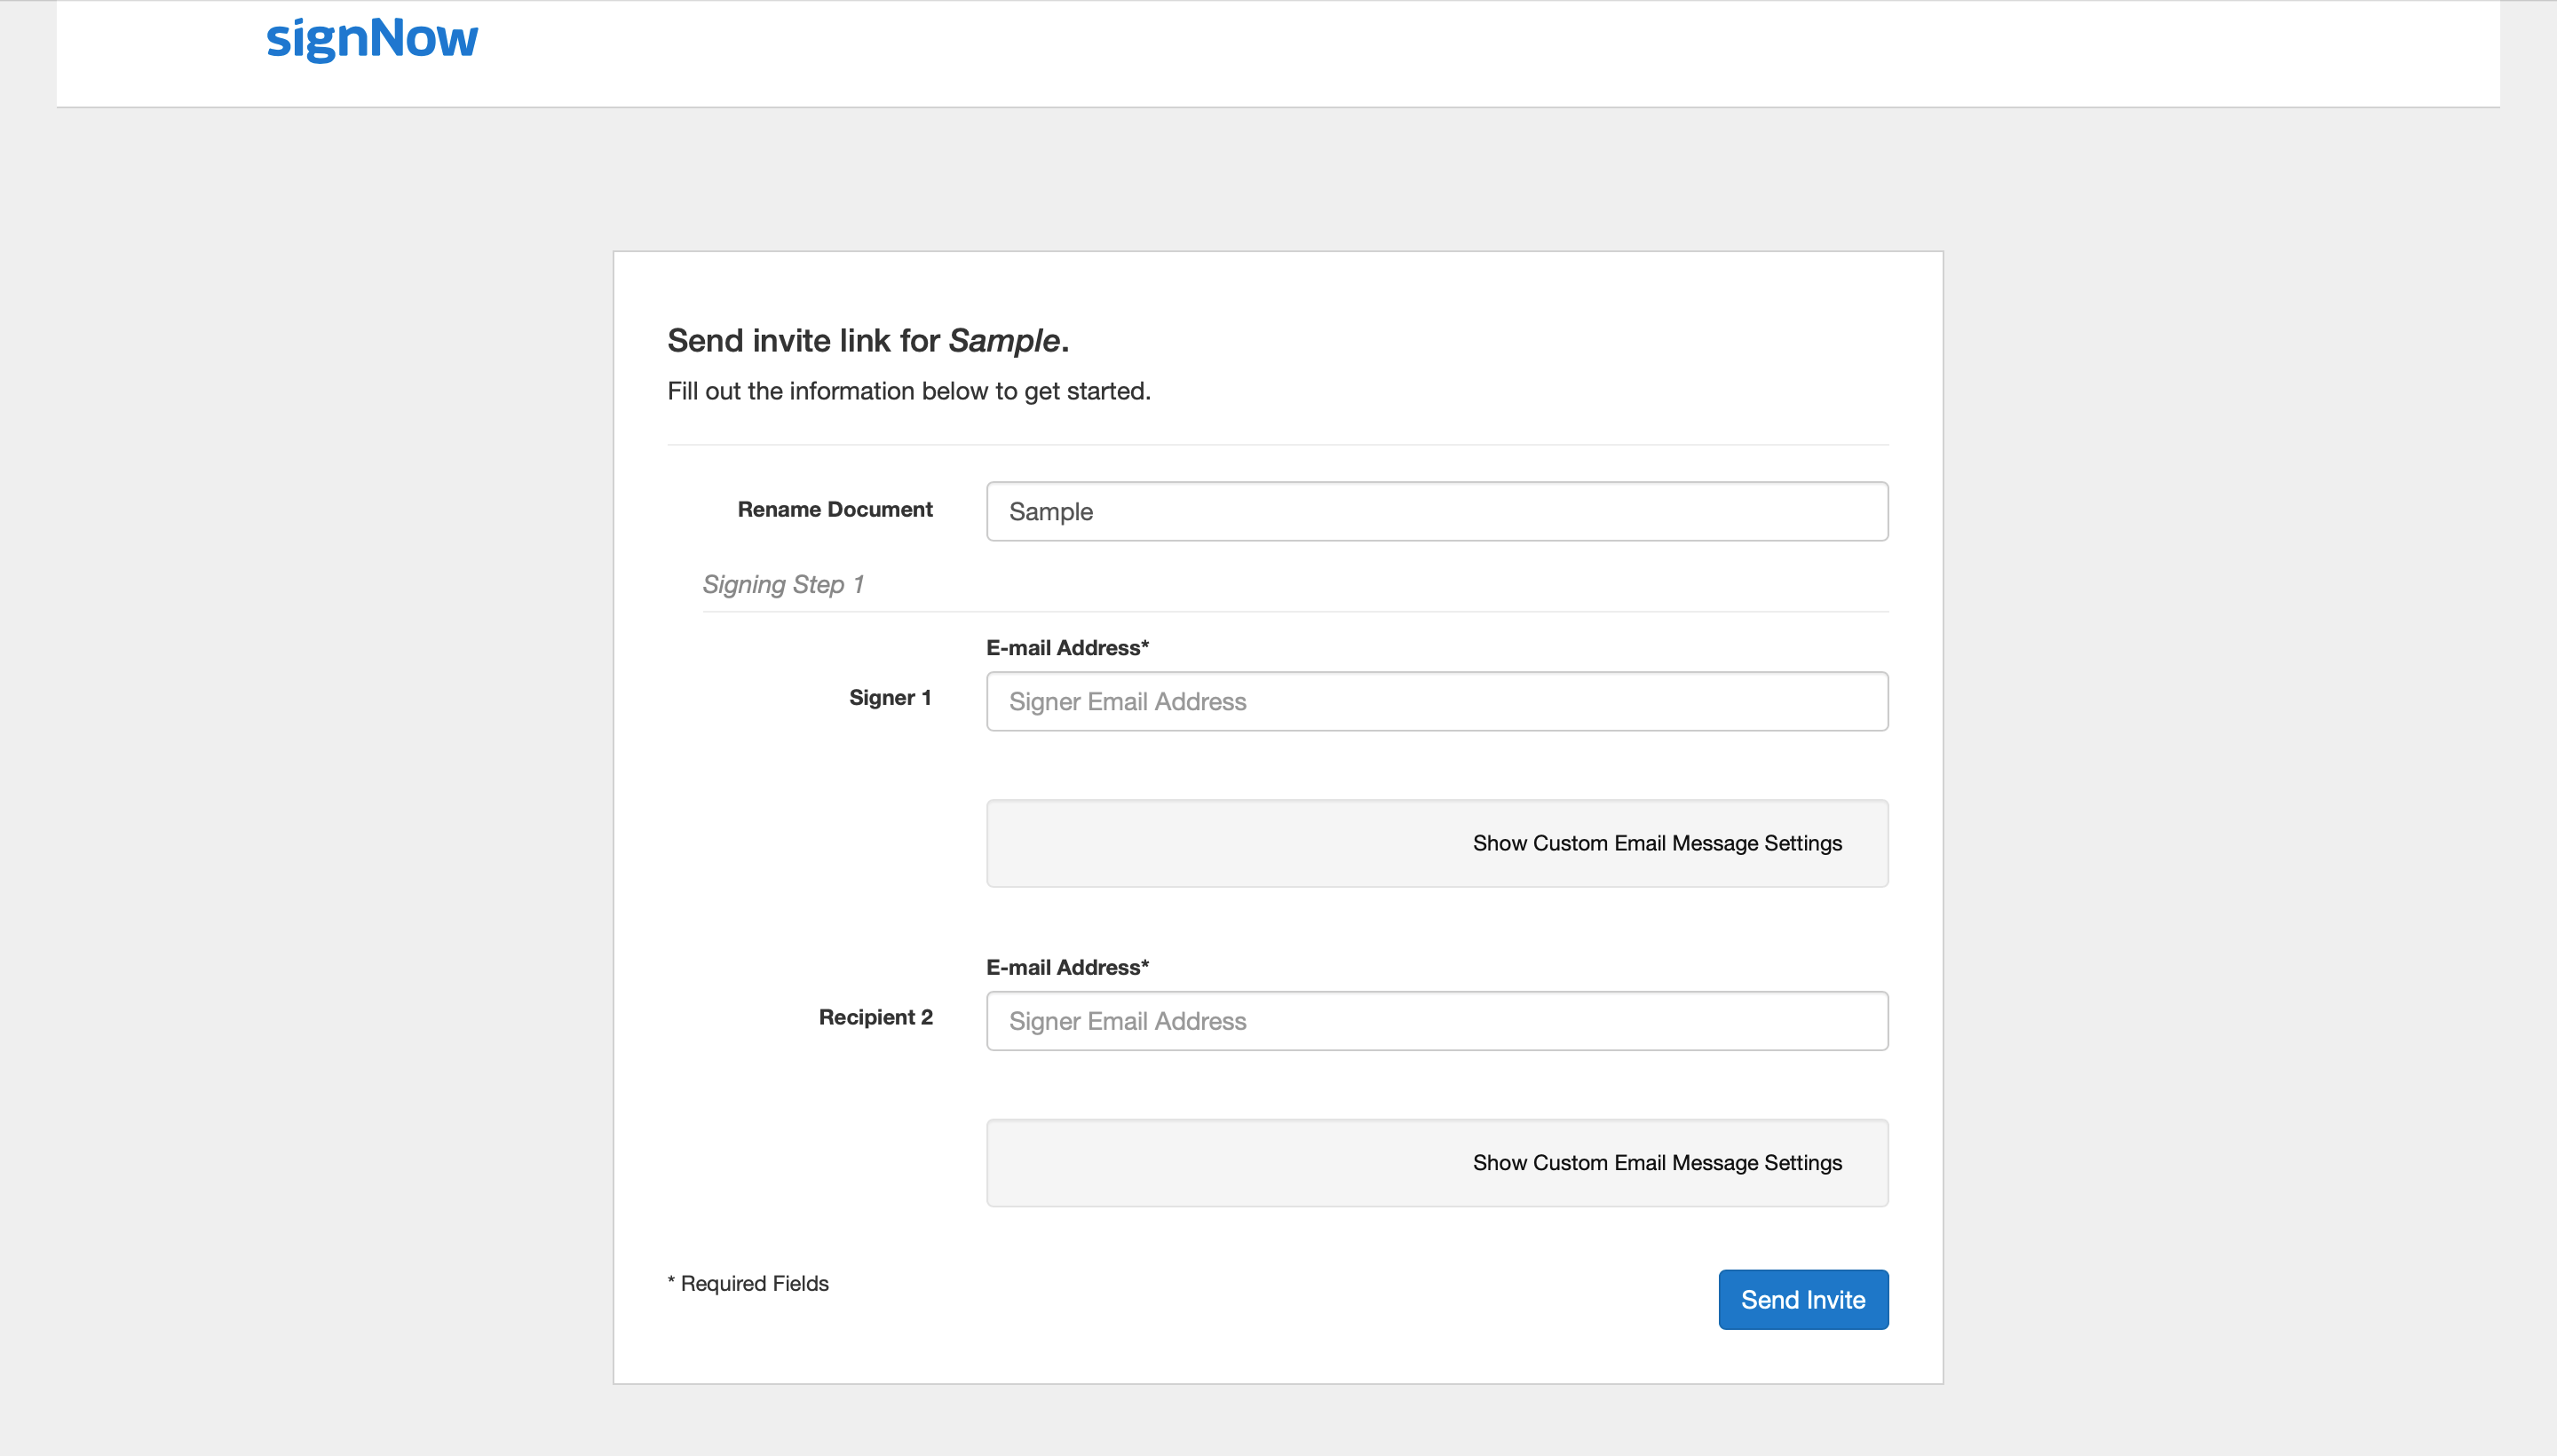Expand Custom Email Message Settings under Recipient 2

1656,1163
